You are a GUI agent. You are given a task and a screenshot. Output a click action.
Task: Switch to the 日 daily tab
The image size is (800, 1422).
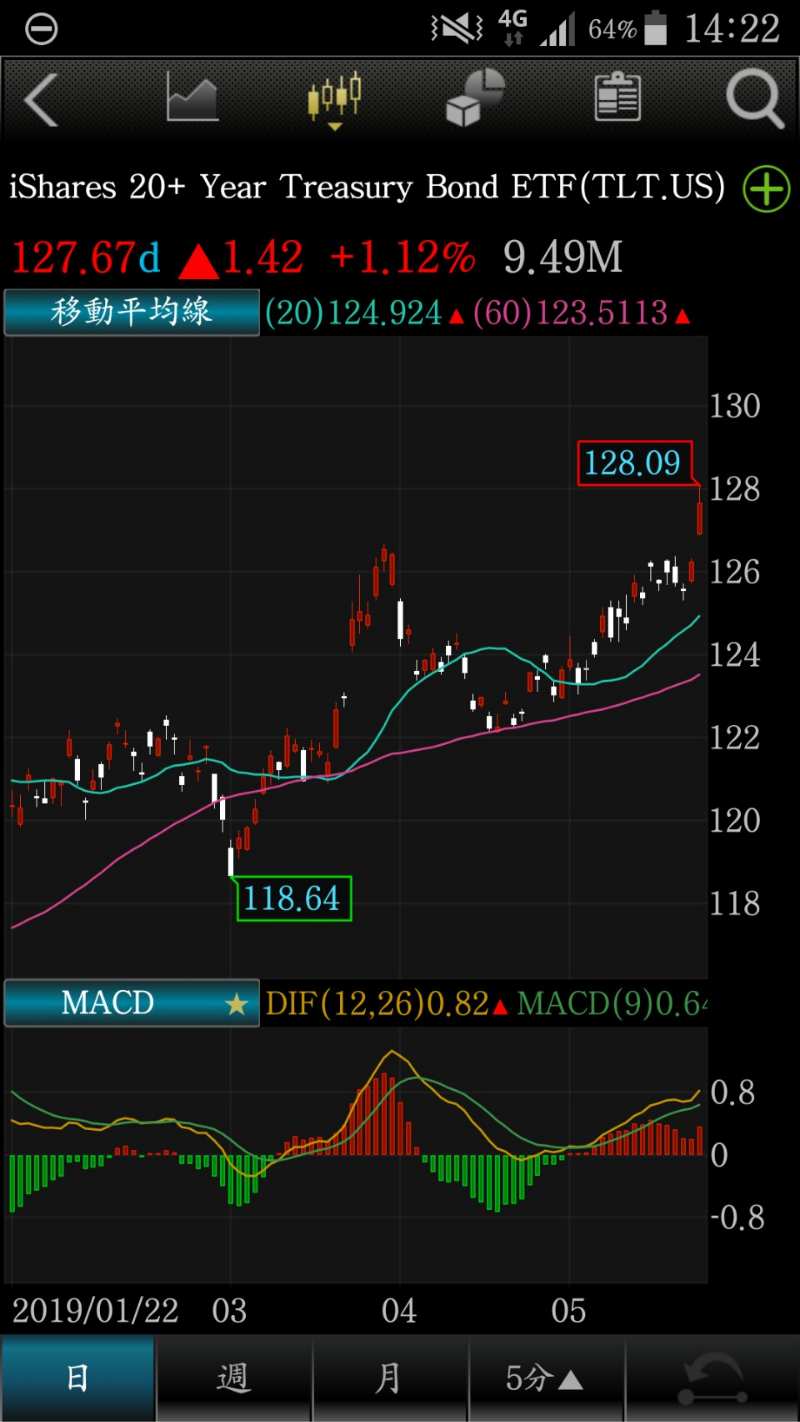coord(78,1379)
